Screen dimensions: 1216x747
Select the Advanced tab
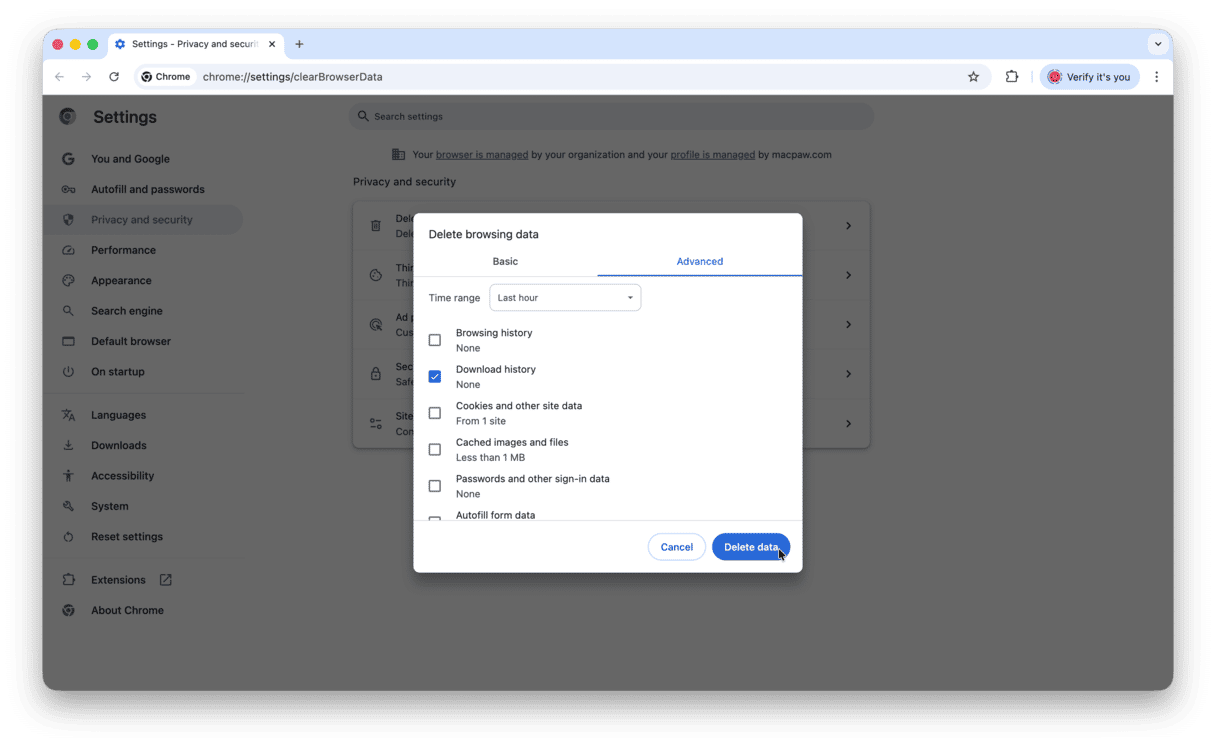click(699, 261)
